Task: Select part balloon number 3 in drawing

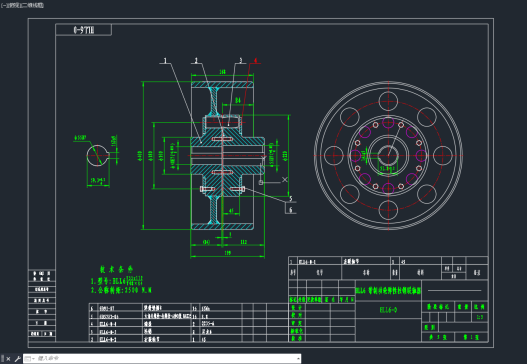Action: coord(241,60)
